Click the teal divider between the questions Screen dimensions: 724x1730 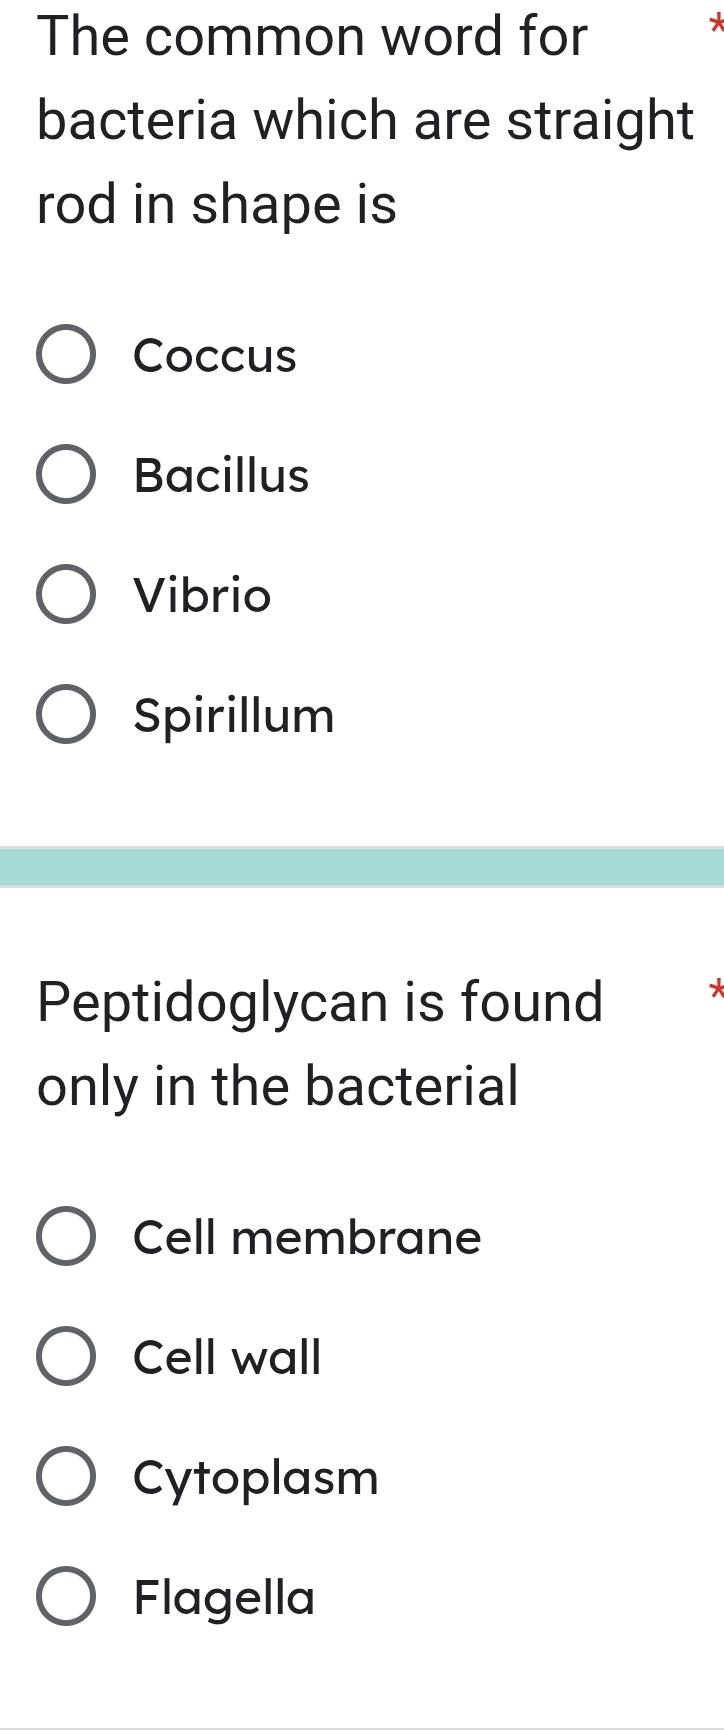click(362, 867)
